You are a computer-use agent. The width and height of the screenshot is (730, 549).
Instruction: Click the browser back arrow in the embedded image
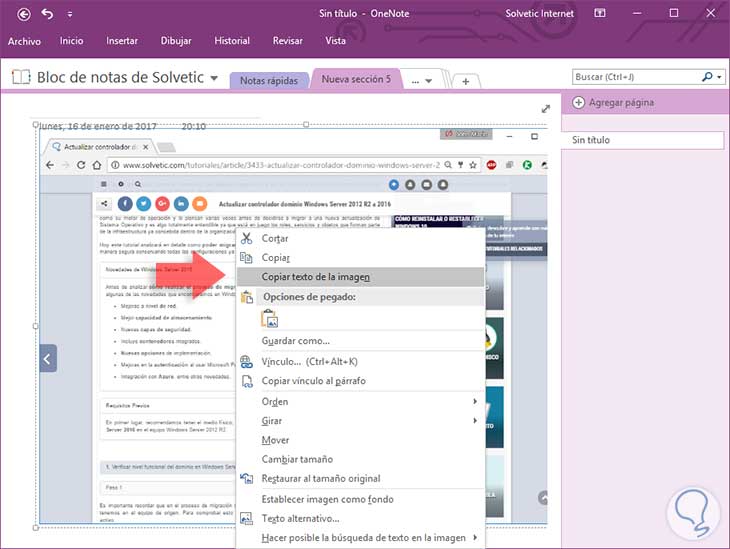pyautogui.click(x=50, y=165)
